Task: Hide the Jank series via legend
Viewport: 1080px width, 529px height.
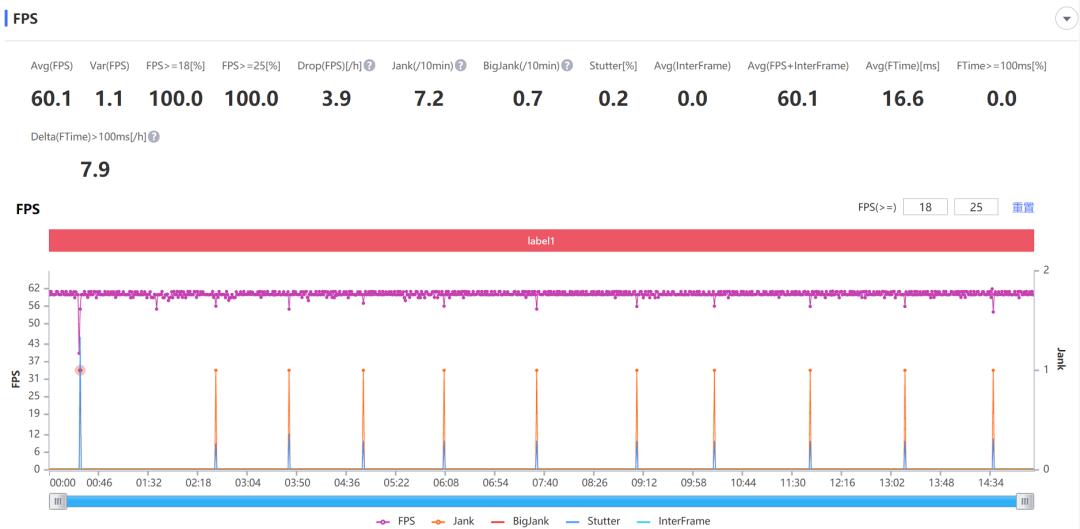Action: (x=453, y=521)
